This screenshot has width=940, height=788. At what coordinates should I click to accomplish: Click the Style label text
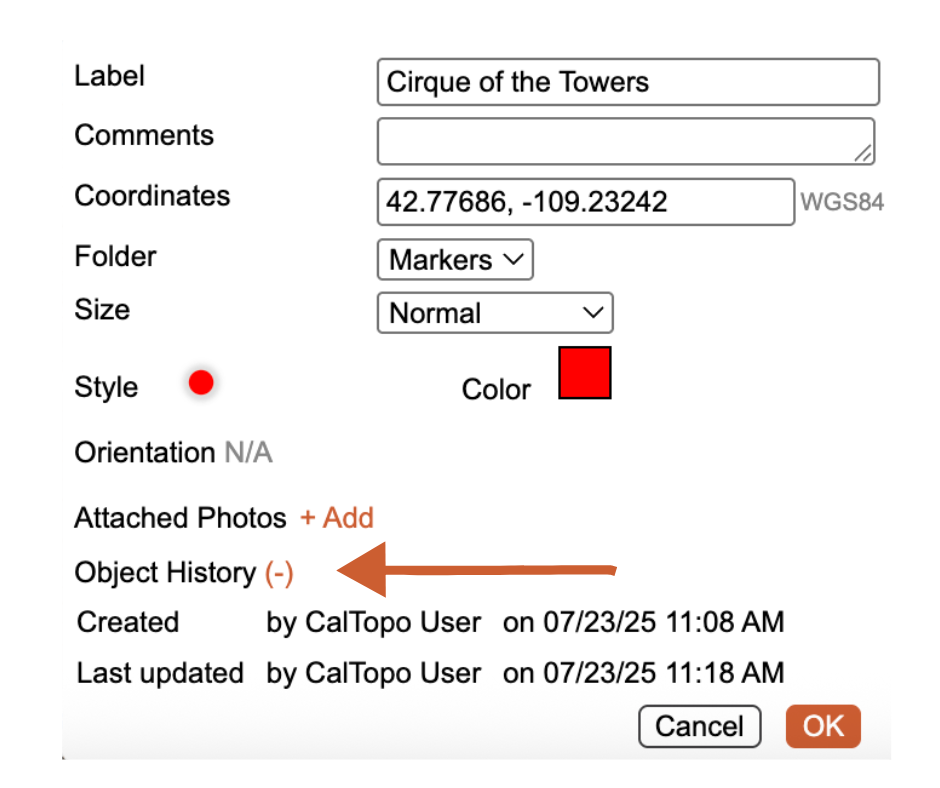click(106, 388)
